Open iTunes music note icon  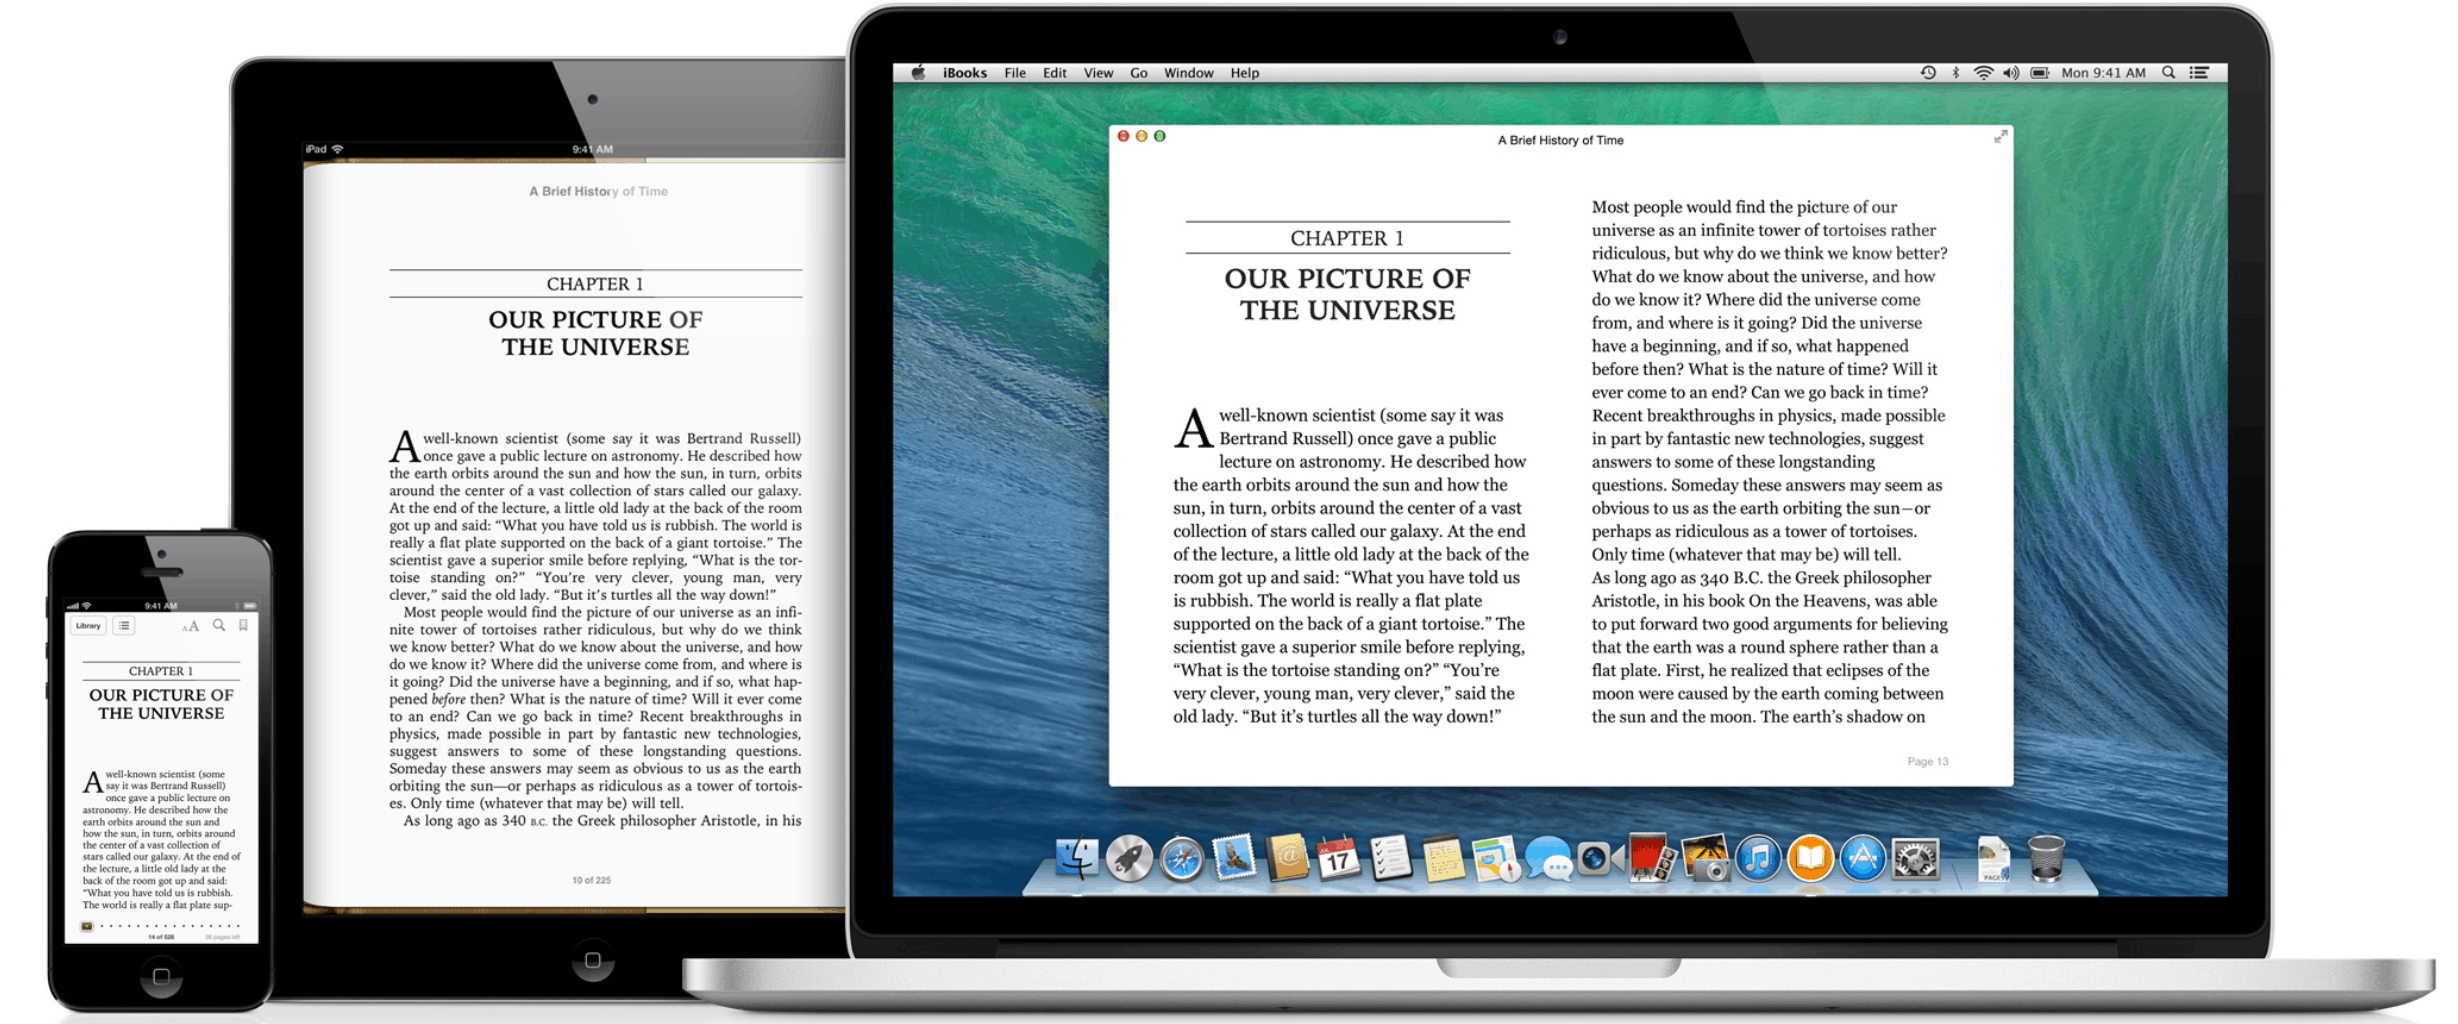[1758, 859]
